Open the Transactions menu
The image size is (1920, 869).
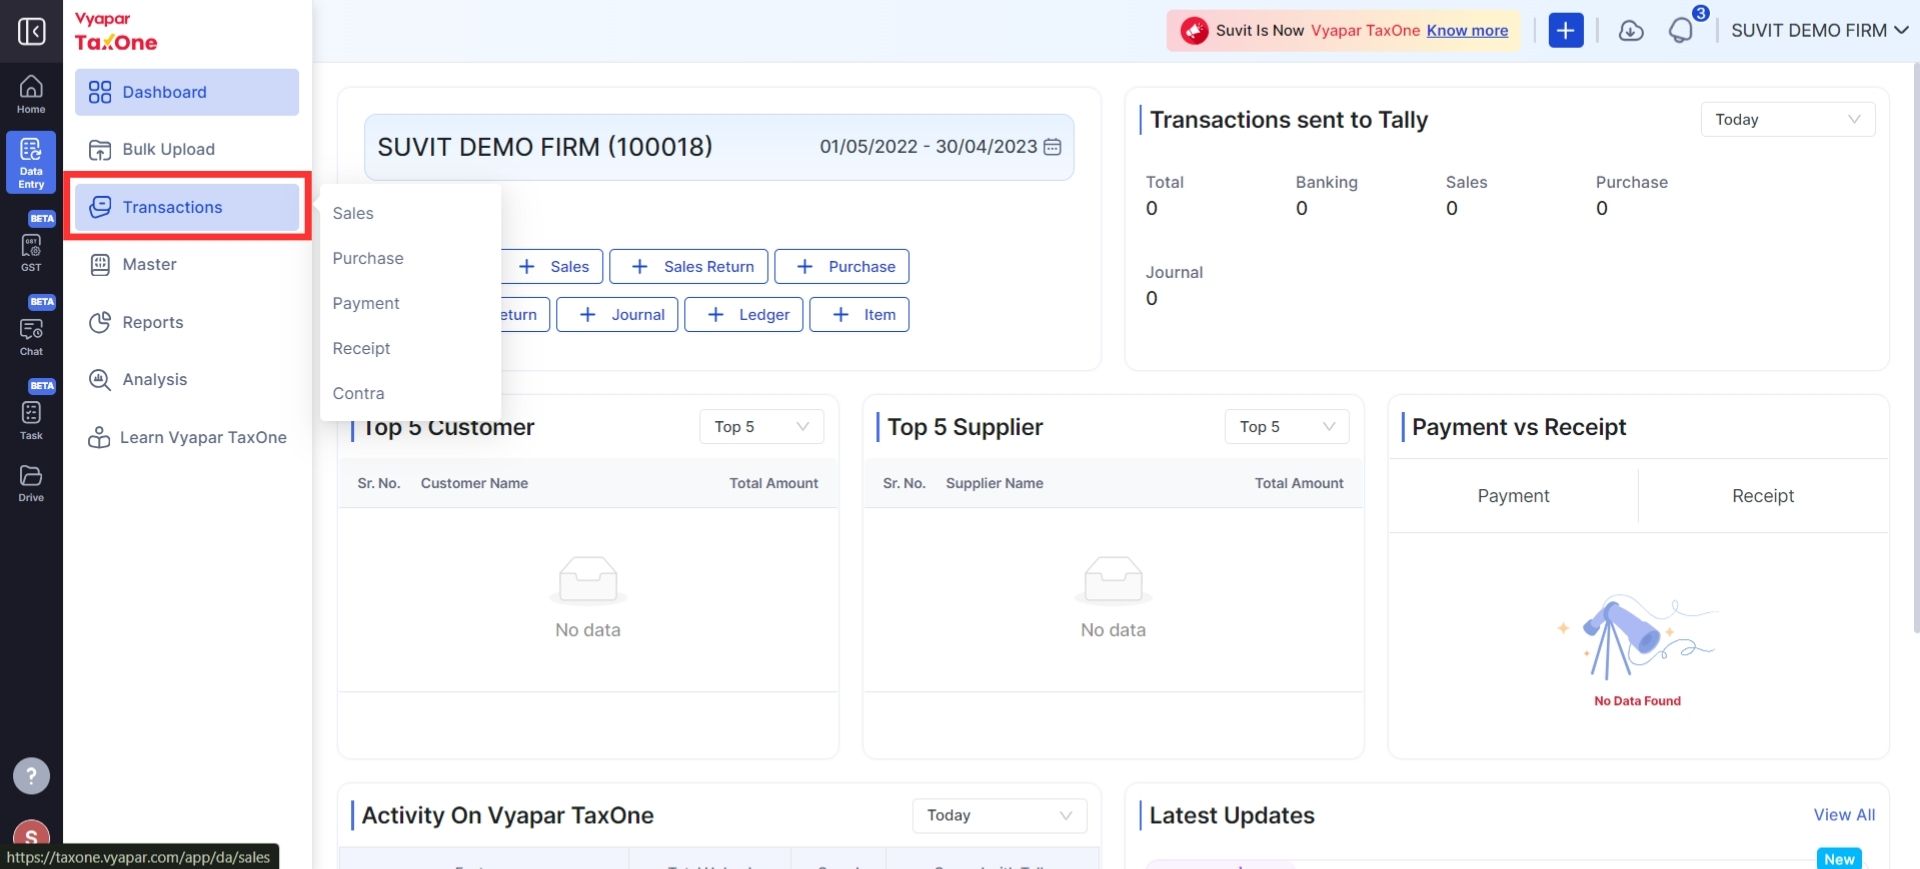pyautogui.click(x=187, y=207)
